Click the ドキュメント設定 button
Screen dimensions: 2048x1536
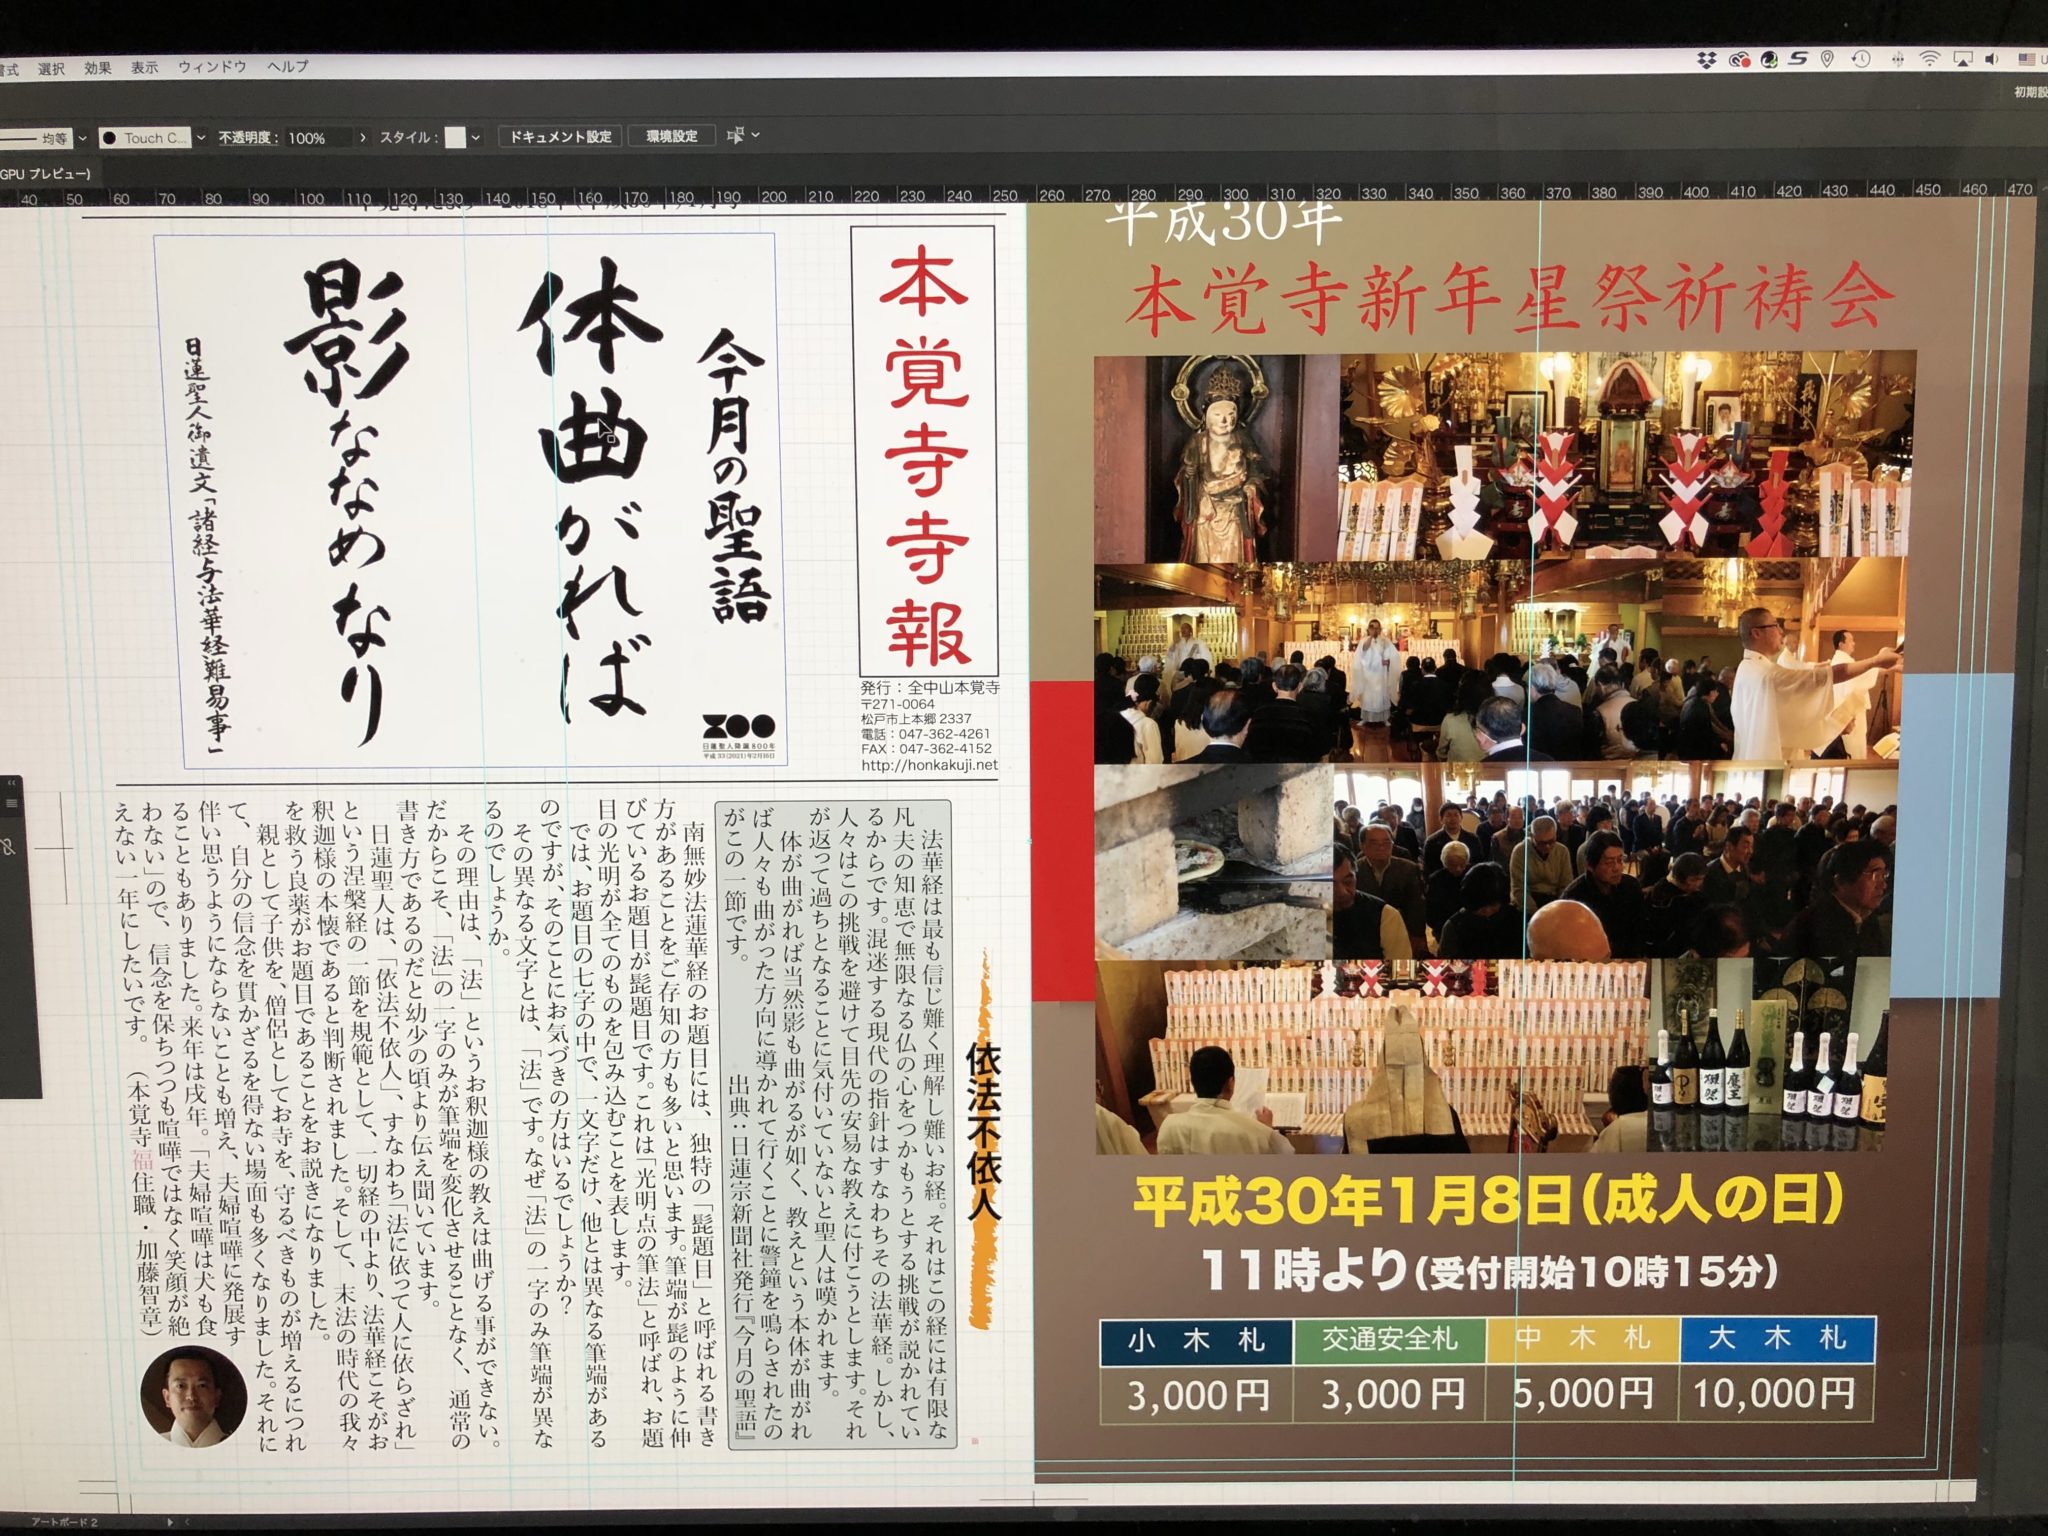pos(560,136)
